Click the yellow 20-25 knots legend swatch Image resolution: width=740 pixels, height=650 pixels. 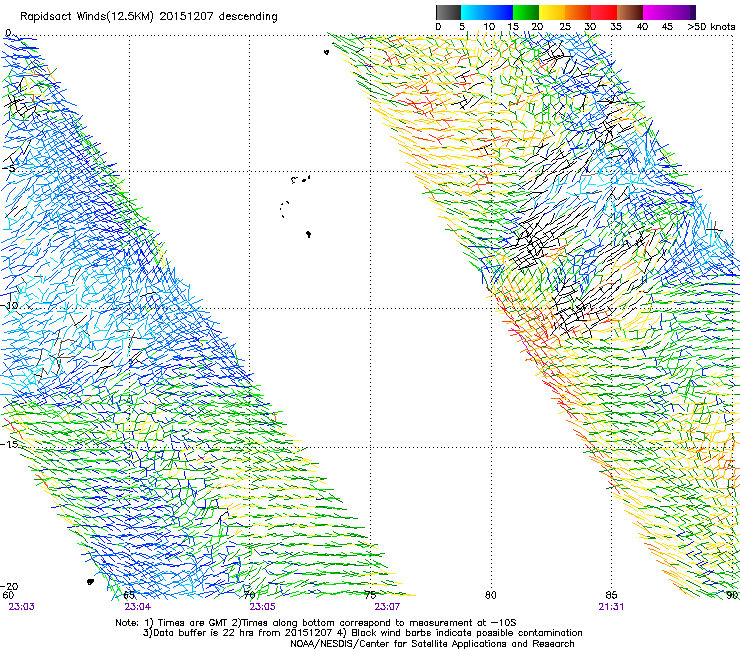click(x=552, y=12)
